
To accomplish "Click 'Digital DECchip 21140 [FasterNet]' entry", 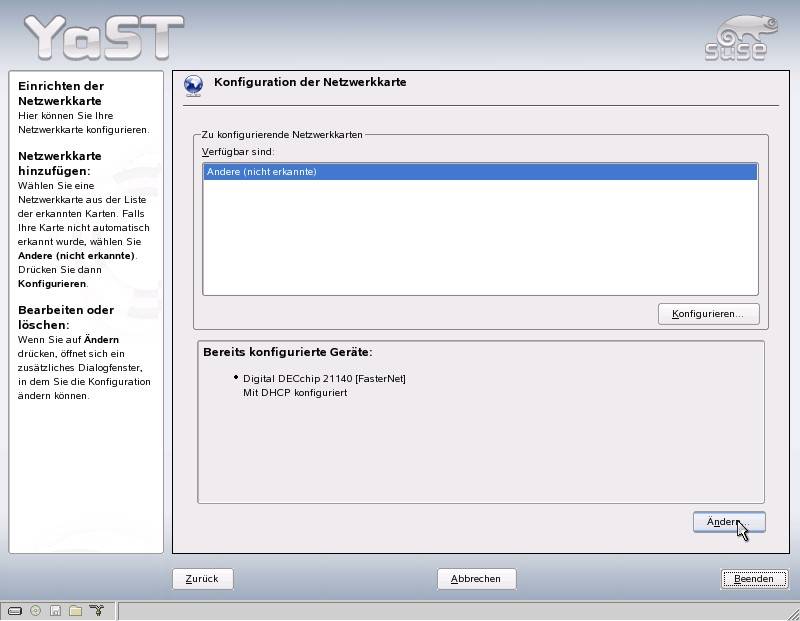I will [324, 379].
